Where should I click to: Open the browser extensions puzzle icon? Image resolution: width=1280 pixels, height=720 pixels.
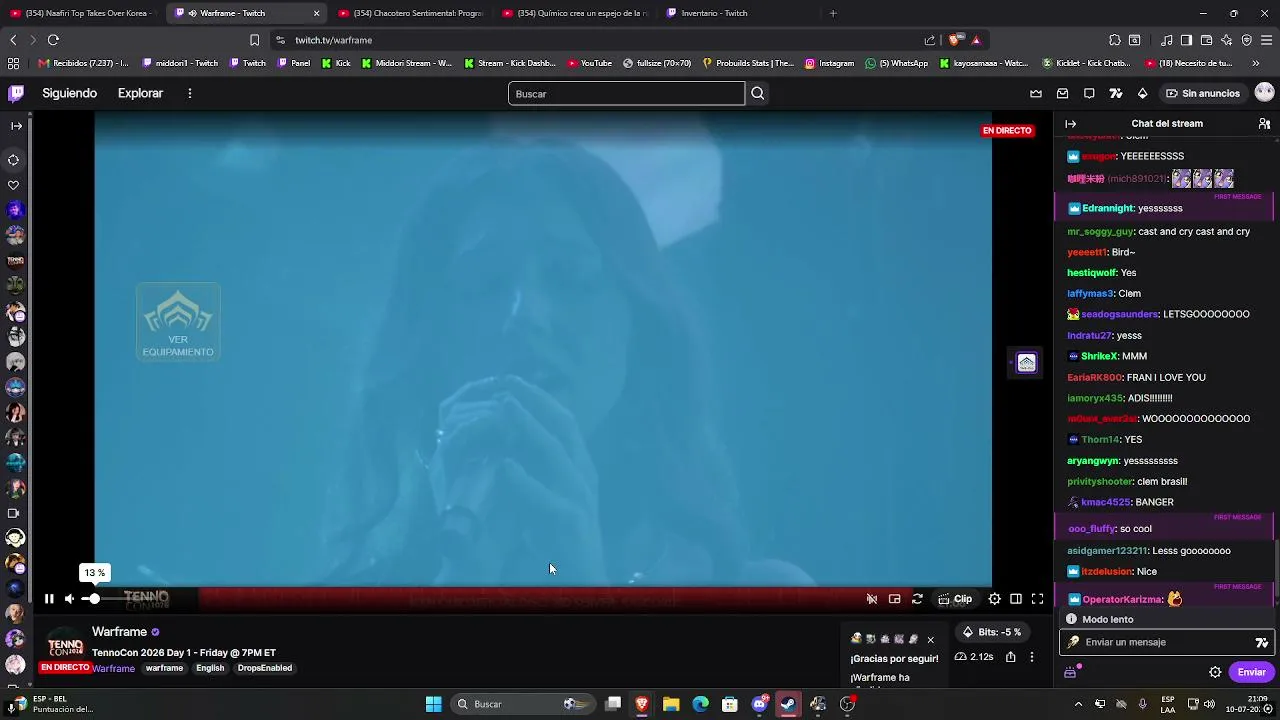tap(1115, 40)
